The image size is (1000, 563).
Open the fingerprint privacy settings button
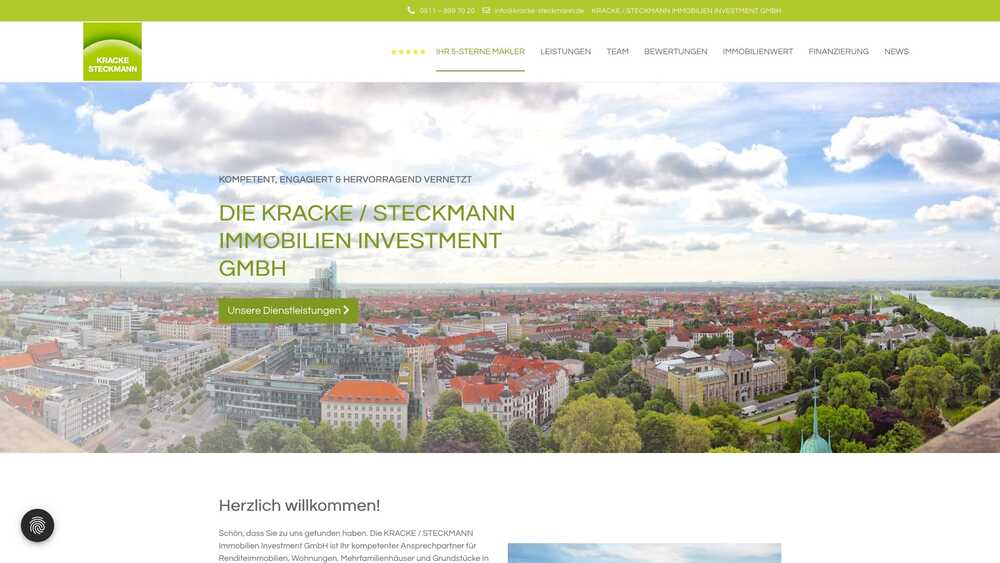point(37,526)
